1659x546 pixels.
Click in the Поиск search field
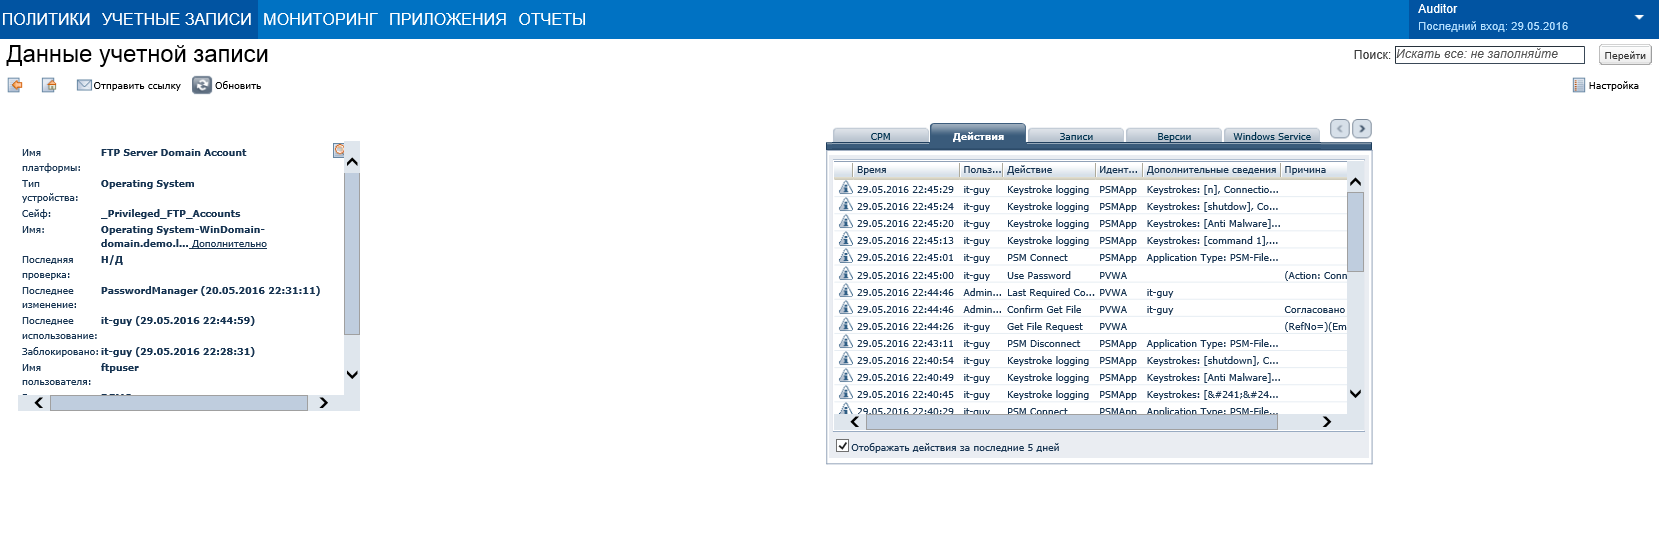click(1489, 55)
